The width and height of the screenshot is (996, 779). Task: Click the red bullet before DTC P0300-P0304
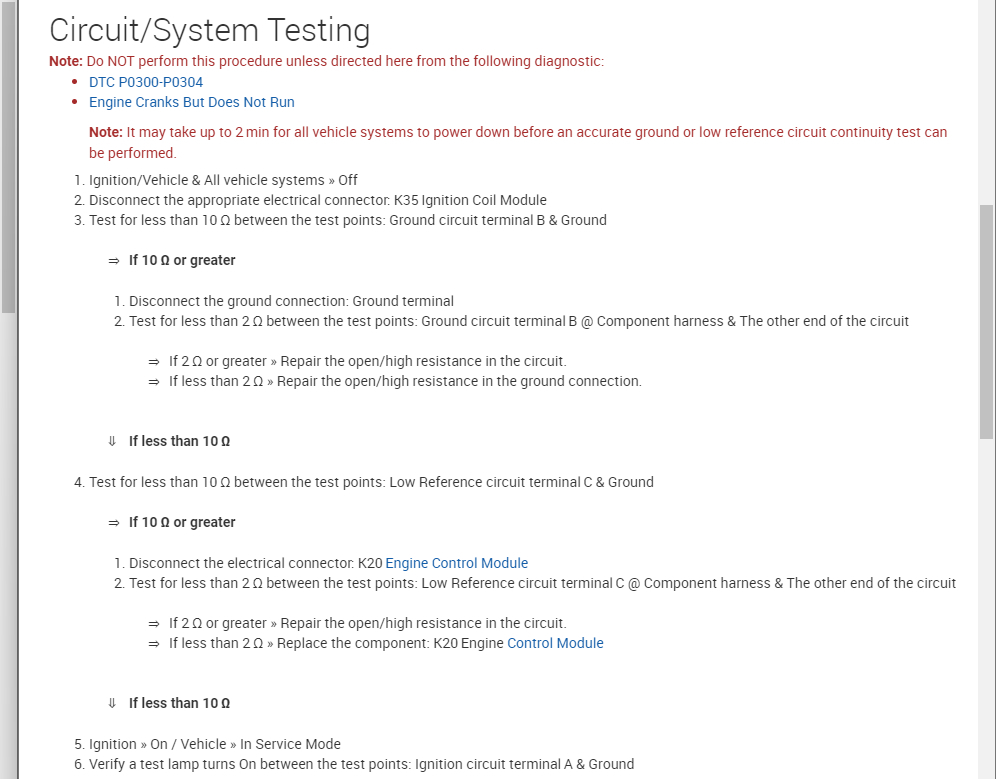tap(75, 82)
